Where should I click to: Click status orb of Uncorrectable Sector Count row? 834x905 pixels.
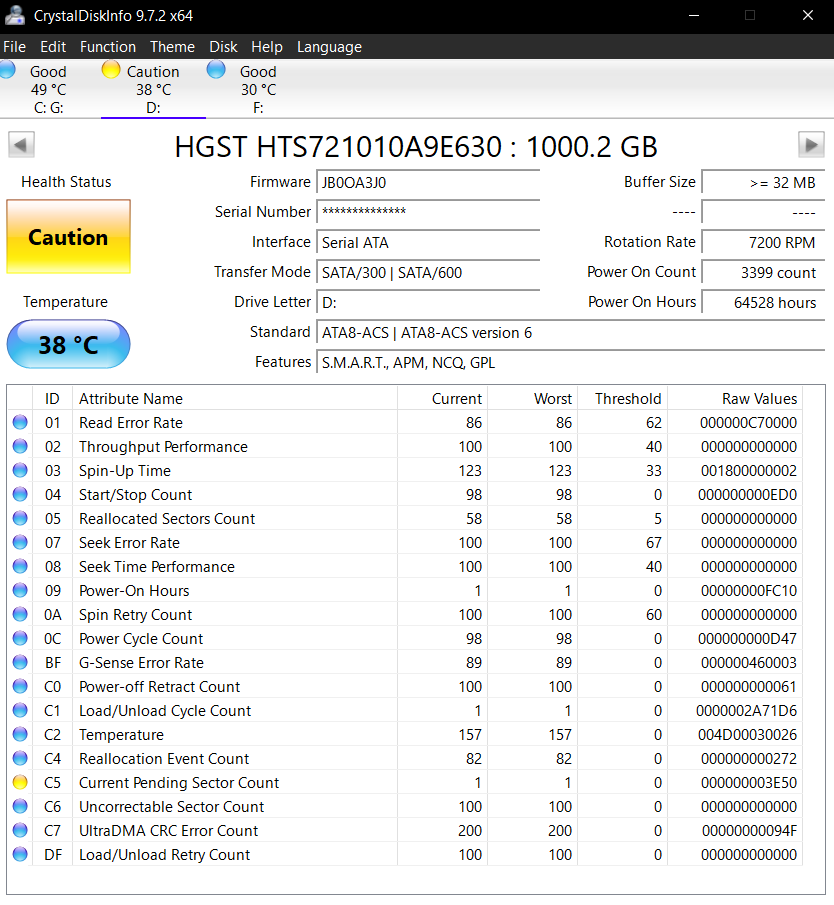click(x=20, y=806)
